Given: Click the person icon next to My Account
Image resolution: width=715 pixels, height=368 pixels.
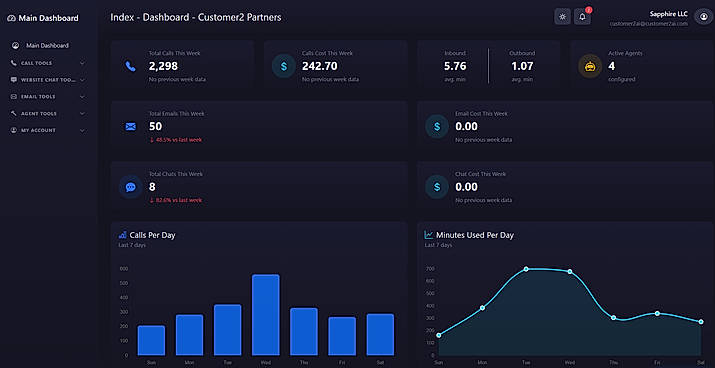Looking at the screenshot, I should coord(14,130).
